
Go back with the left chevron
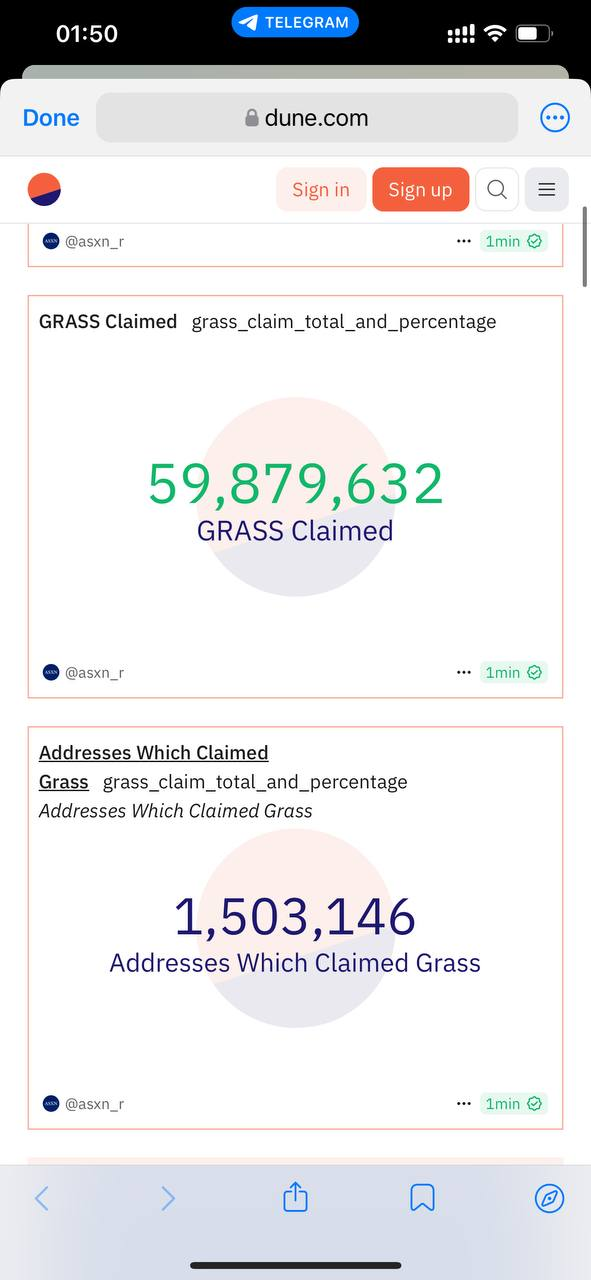tap(42, 1198)
